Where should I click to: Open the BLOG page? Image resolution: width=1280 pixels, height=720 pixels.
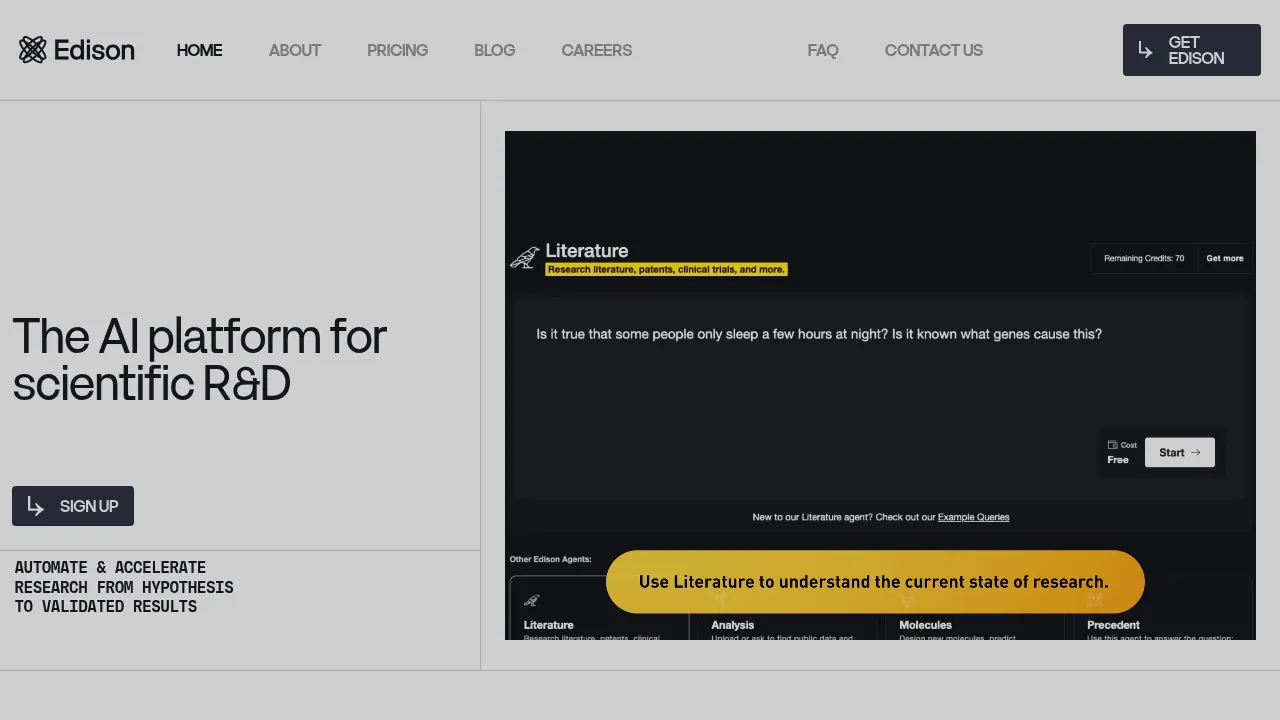494,50
